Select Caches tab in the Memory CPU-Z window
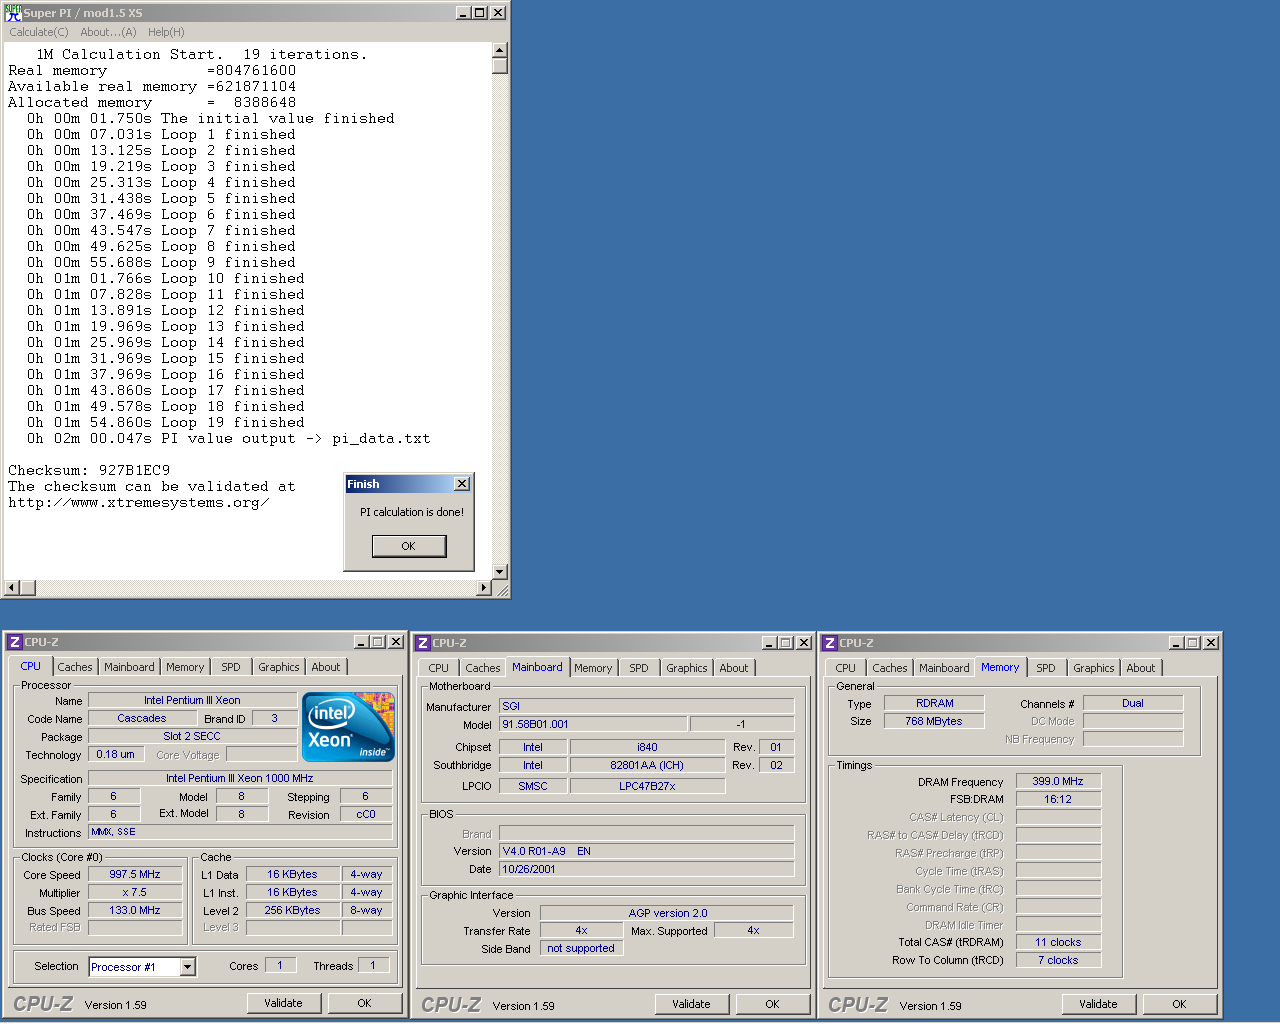Viewport: 1280px width, 1024px height. pos(890,668)
